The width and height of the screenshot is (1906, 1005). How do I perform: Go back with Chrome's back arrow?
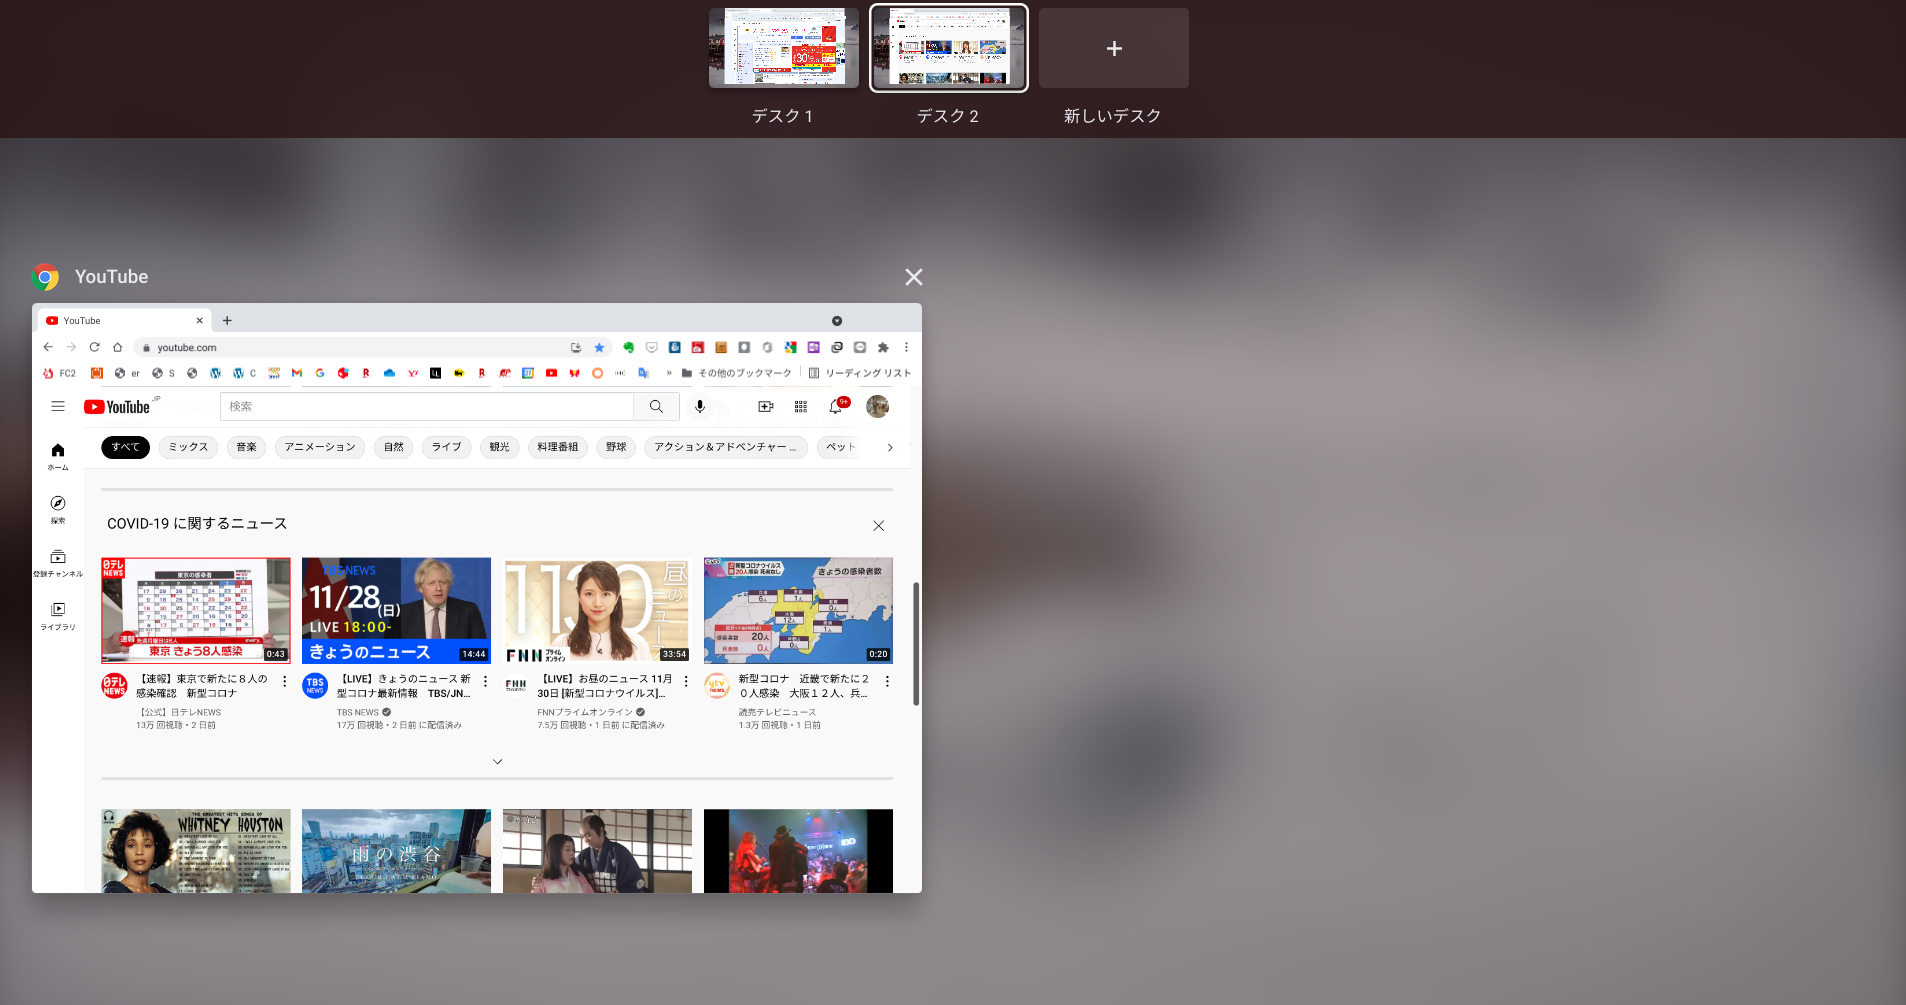pyautogui.click(x=48, y=347)
